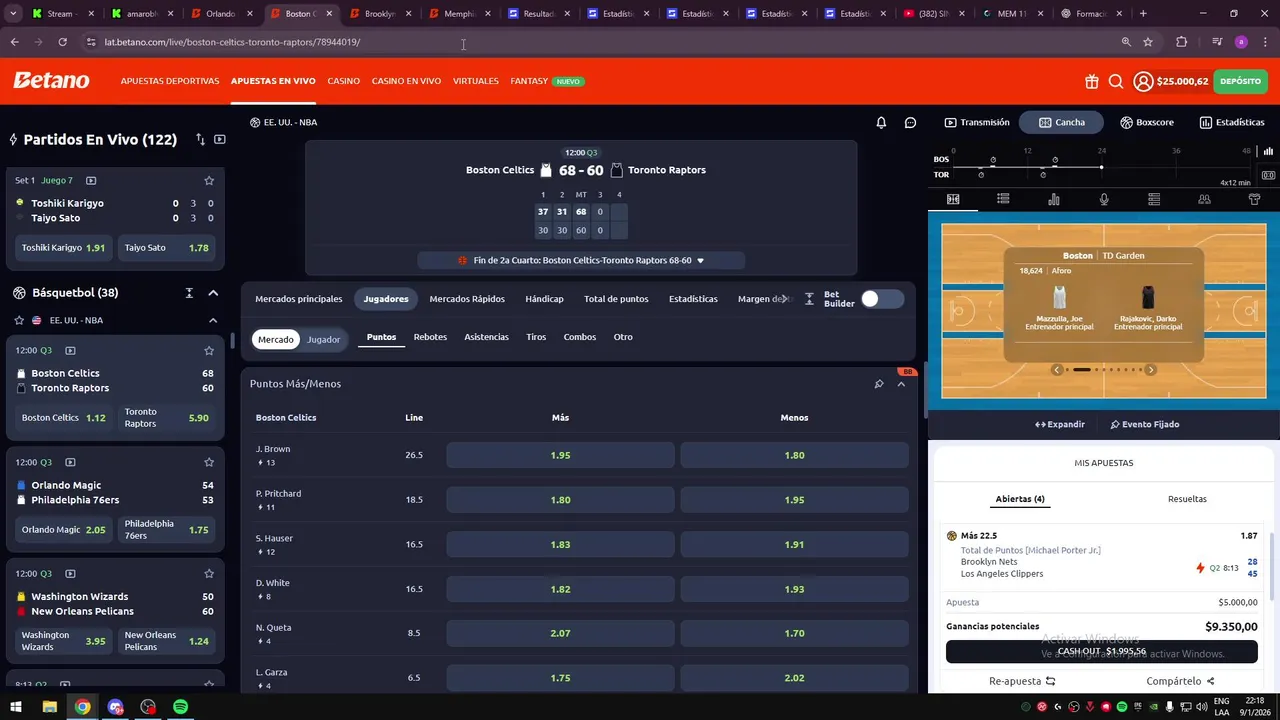The image size is (1280, 720).
Task: Open the user account avatar icon
Action: tap(1143, 81)
